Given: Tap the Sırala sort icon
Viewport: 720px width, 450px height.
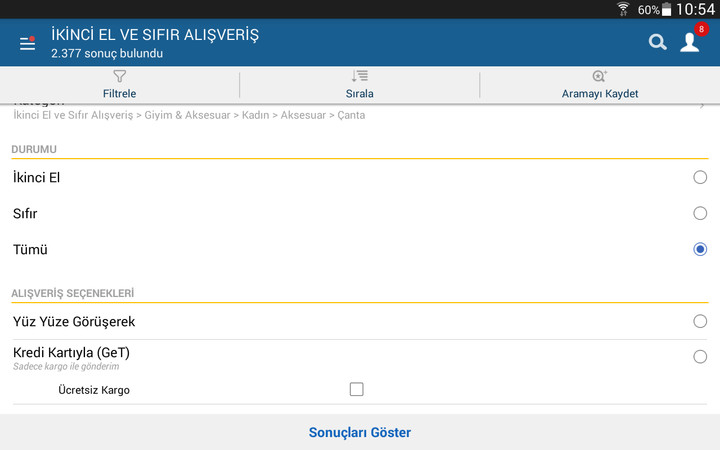Looking at the screenshot, I should pos(360,76).
